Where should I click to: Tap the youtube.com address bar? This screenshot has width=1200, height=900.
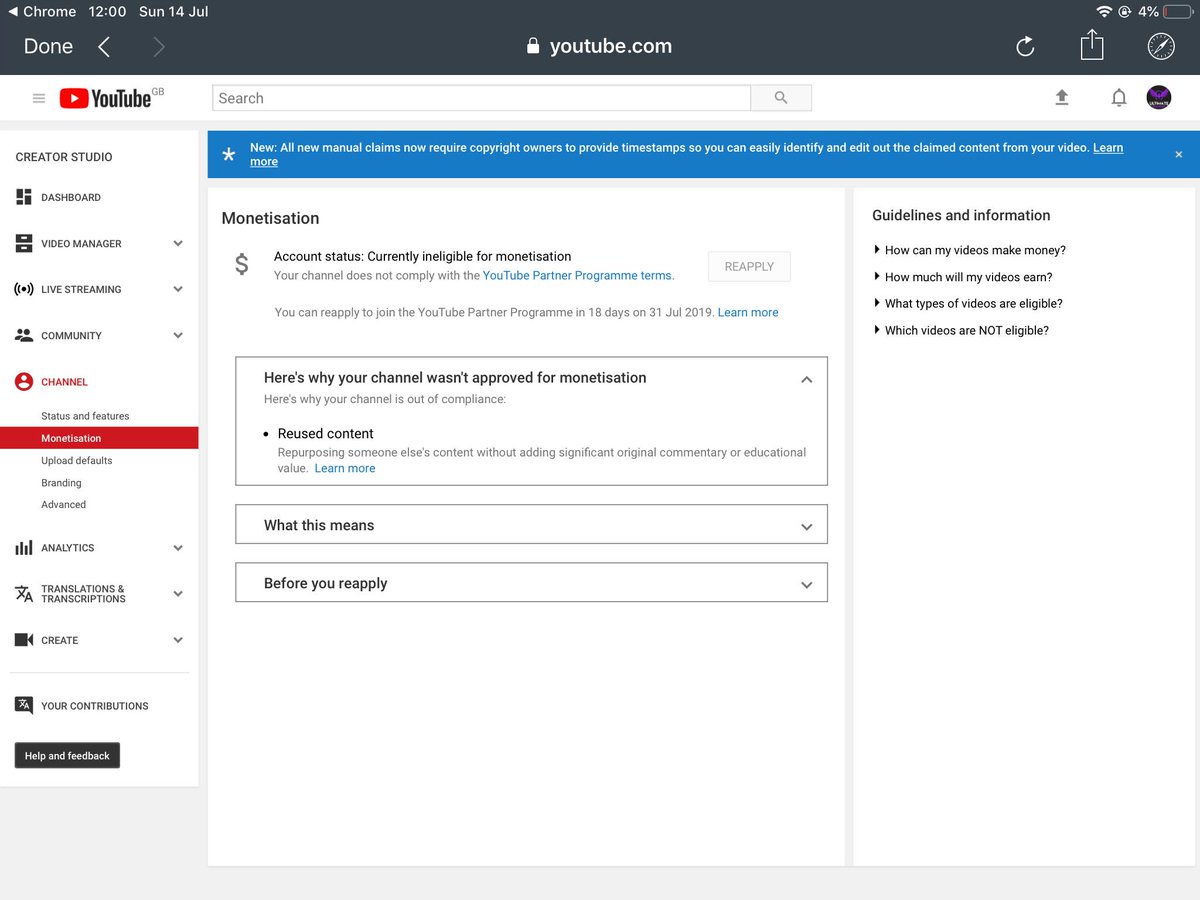coord(599,46)
